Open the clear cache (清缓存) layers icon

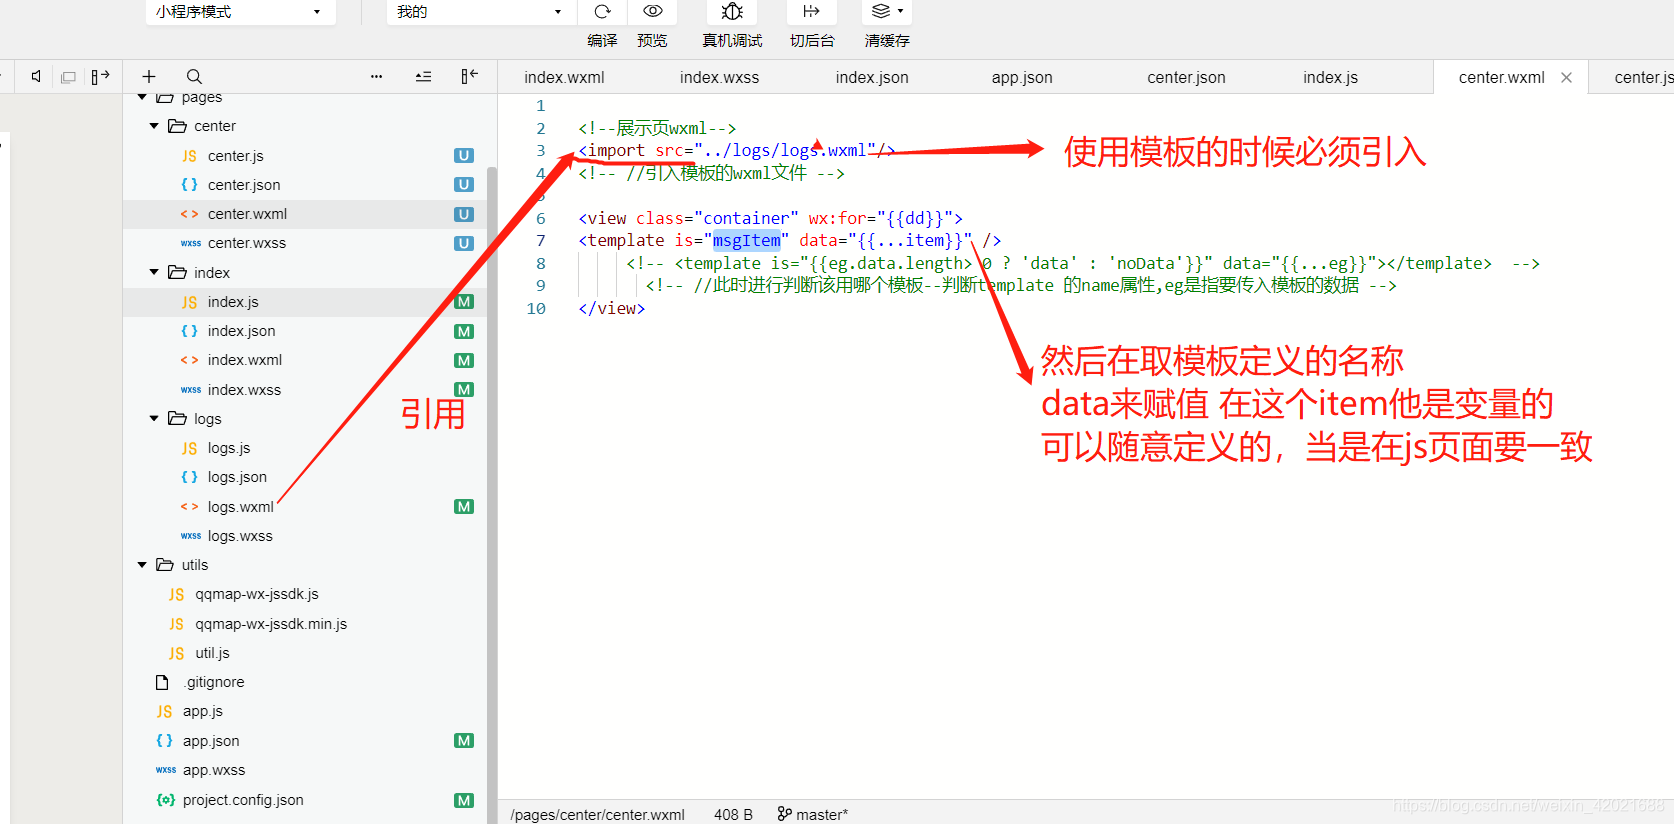pos(881,11)
